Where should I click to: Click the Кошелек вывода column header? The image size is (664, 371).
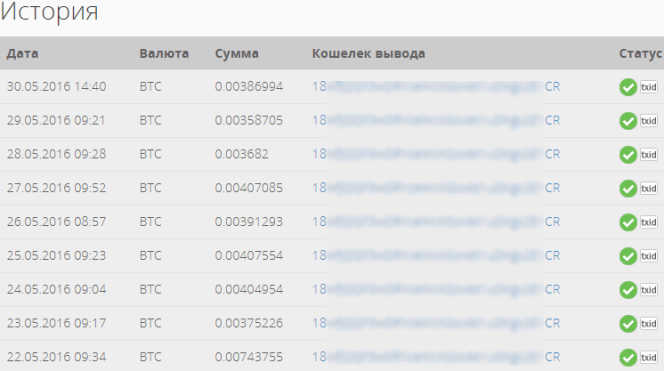[369, 54]
